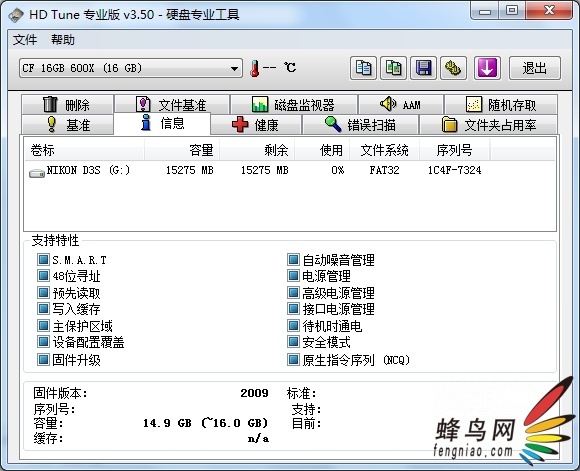Click the 序列号 column header
Screen dimensions: 580x471
pyautogui.click(x=455, y=150)
